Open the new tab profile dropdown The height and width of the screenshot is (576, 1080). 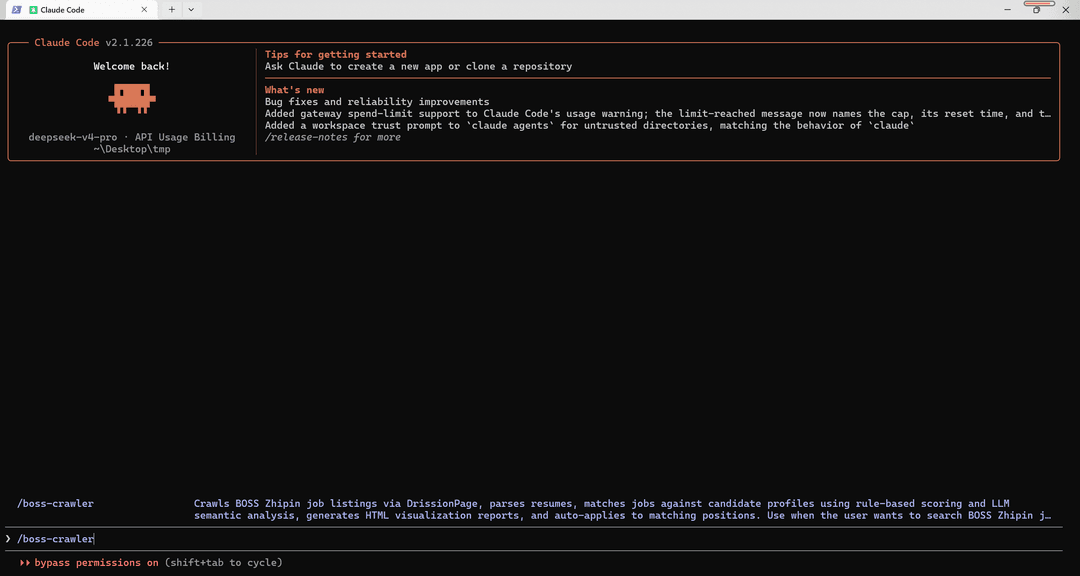(x=191, y=10)
